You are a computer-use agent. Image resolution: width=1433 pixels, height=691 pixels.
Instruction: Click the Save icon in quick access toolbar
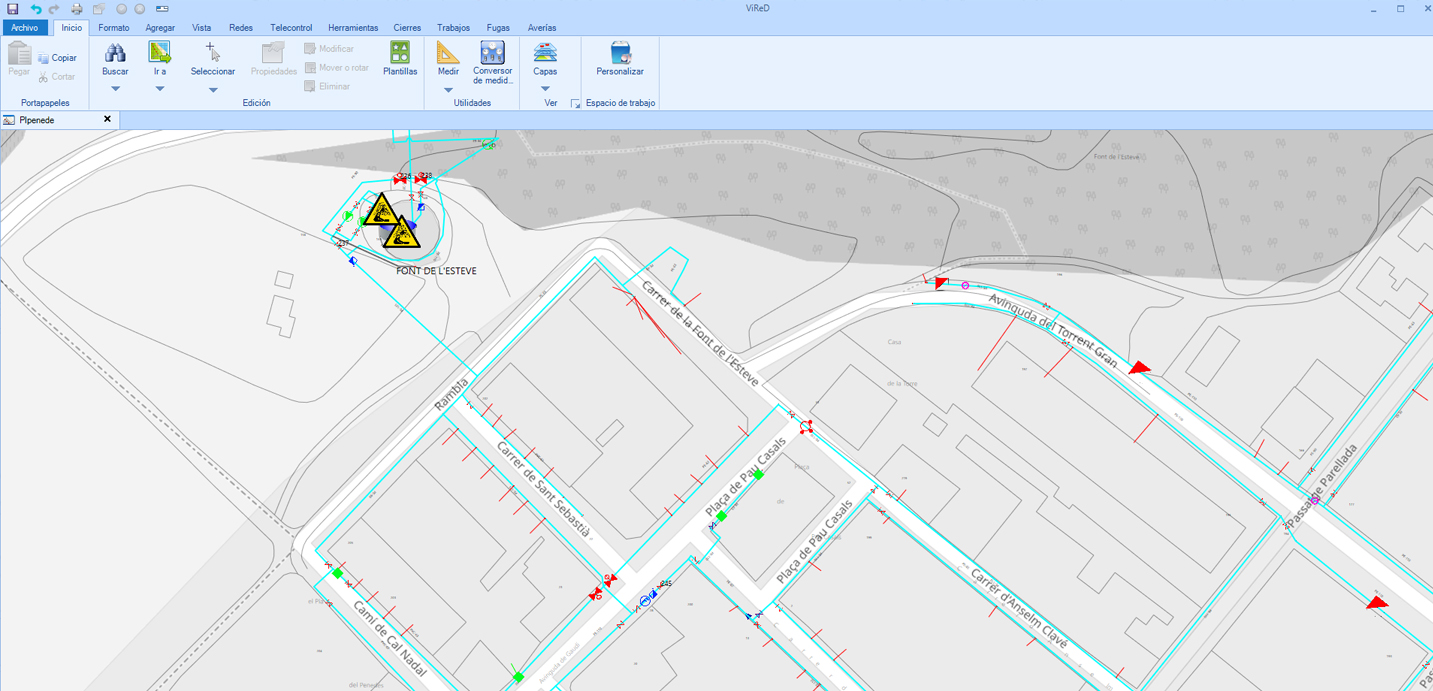coord(13,9)
